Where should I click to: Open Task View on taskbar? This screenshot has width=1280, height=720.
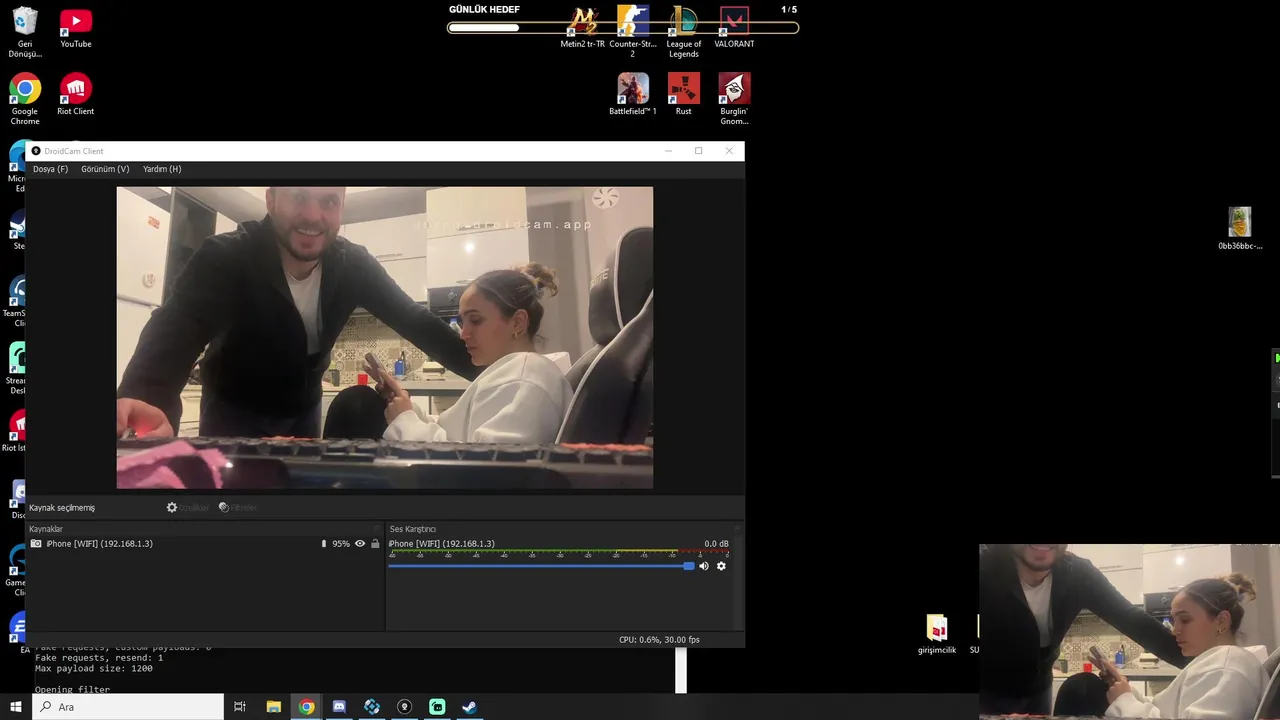pos(240,707)
